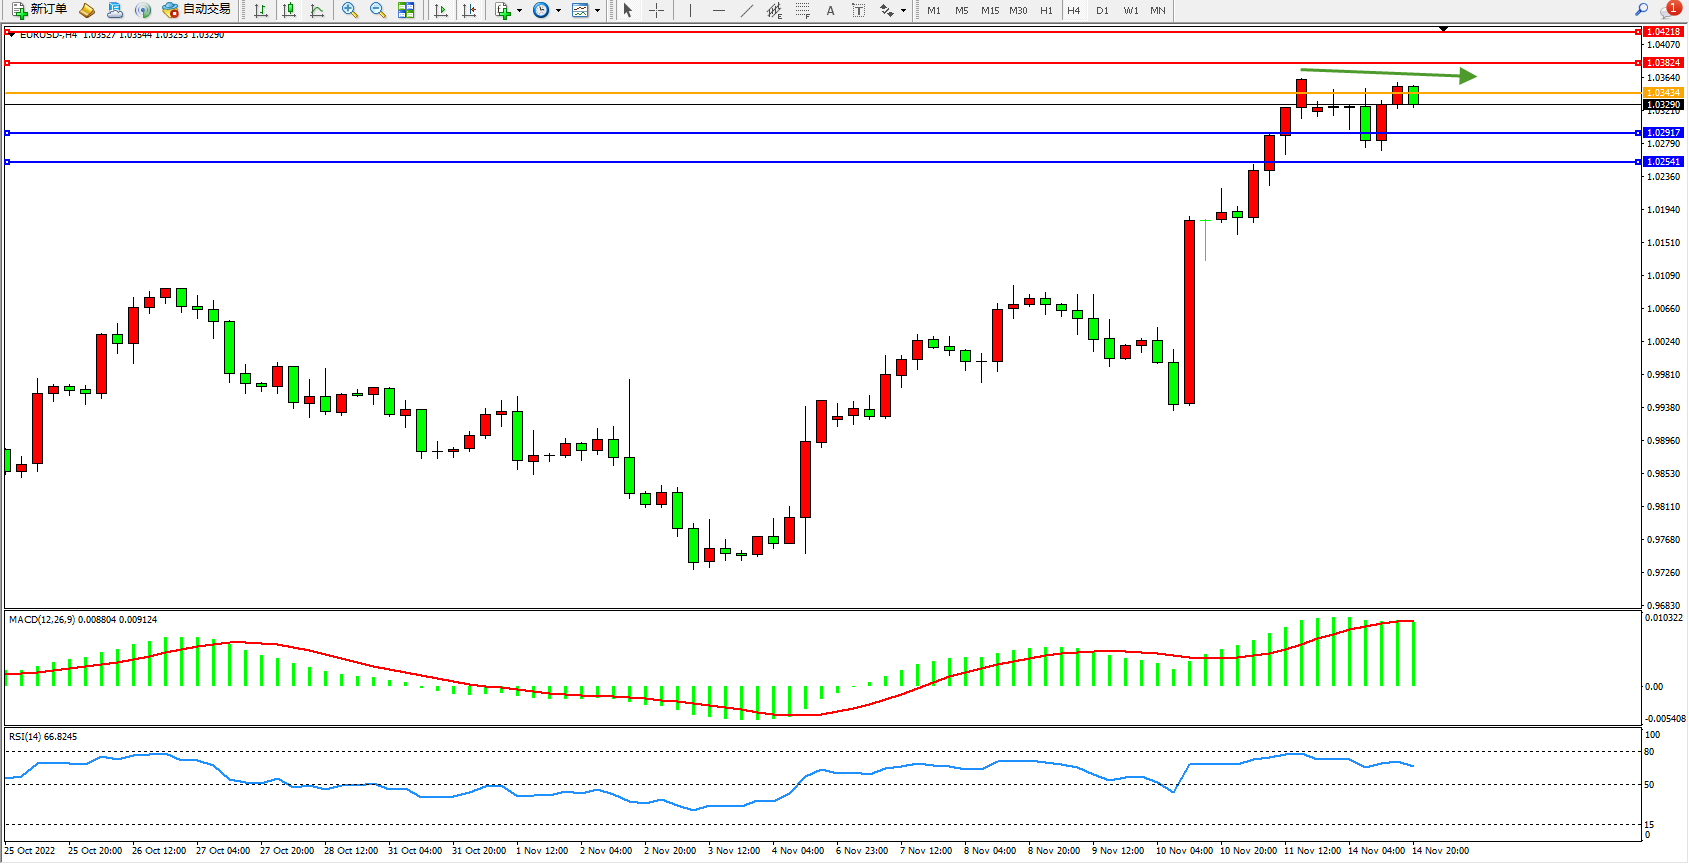Open search with the magnifier icon
This screenshot has height=864, width=1689.
1641,10
